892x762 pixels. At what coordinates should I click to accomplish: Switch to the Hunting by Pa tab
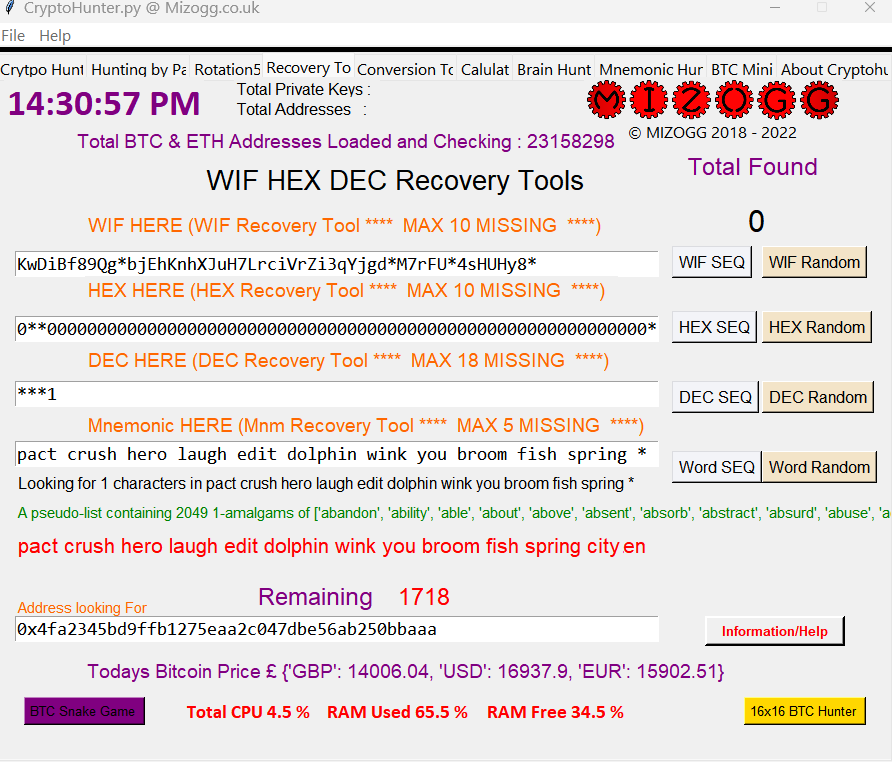138,69
